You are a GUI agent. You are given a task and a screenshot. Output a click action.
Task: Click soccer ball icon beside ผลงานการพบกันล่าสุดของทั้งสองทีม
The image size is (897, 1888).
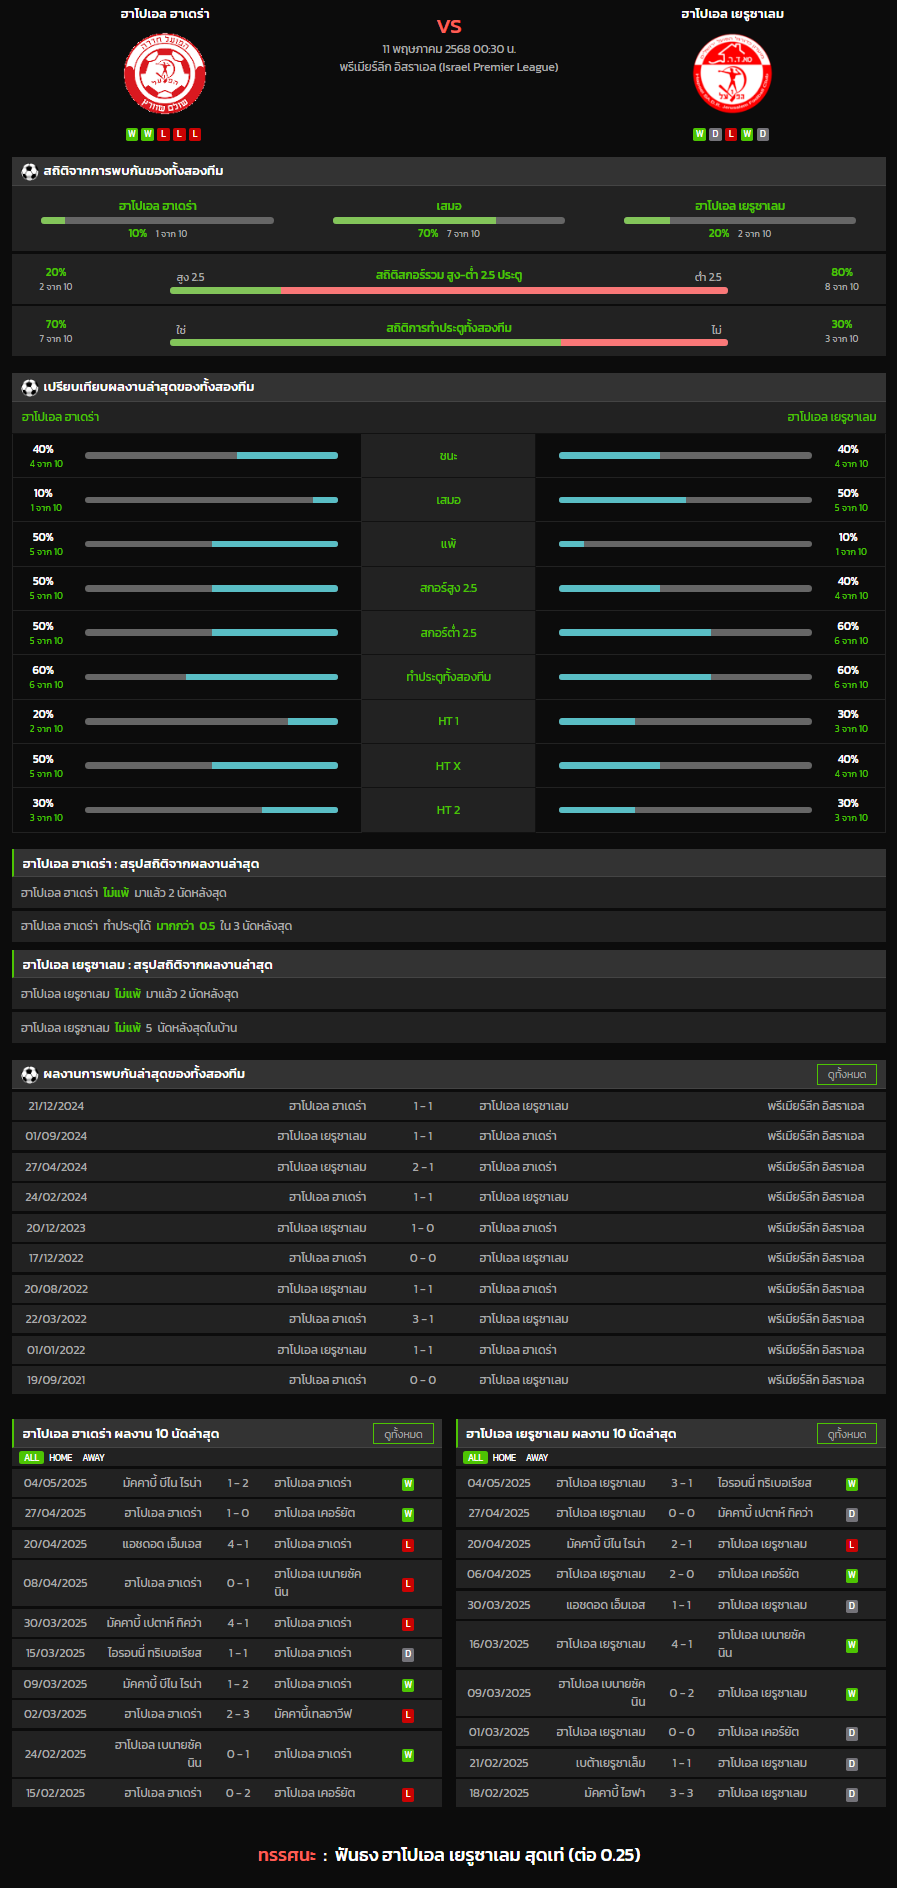pos(30,1074)
